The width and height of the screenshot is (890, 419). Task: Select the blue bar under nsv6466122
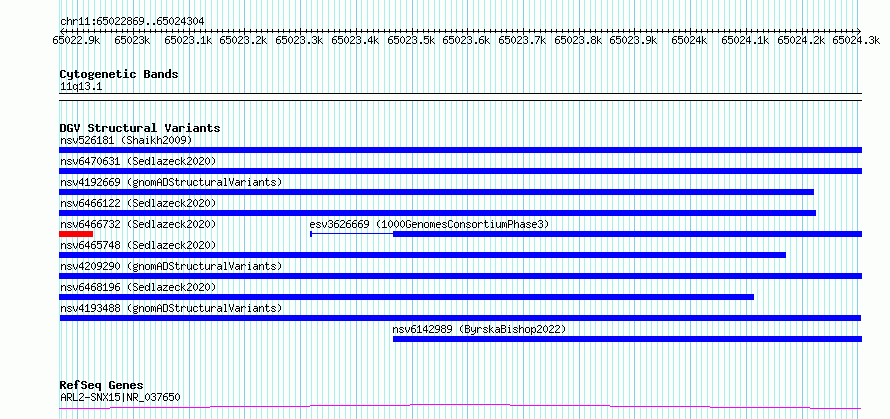pyautogui.click(x=438, y=213)
